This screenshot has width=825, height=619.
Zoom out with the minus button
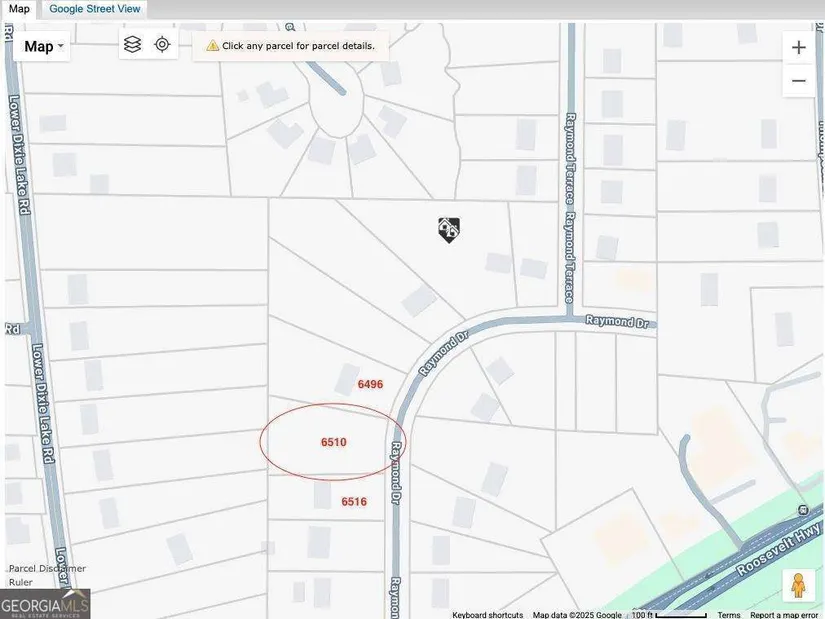click(x=798, y=81)
